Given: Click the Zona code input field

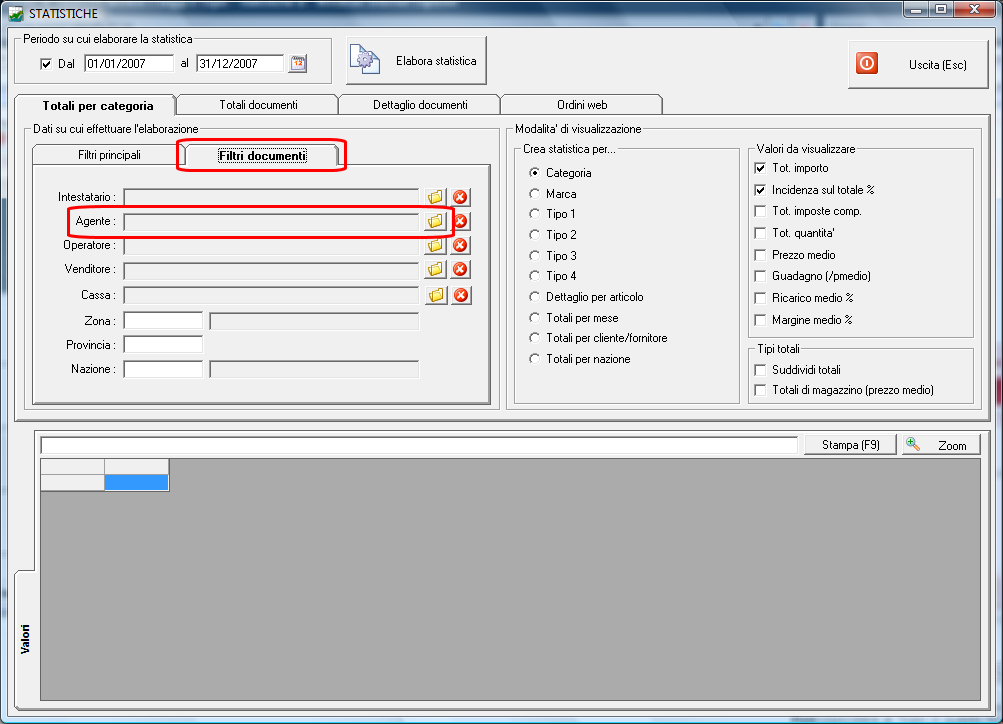Looking at the screenshot, I should coord(163,320).
